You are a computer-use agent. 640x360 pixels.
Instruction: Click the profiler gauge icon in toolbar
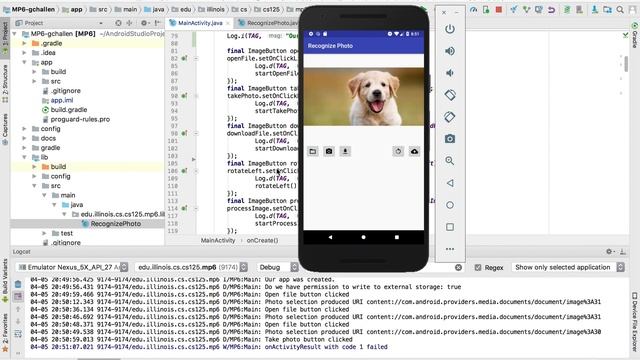(473, 9)
